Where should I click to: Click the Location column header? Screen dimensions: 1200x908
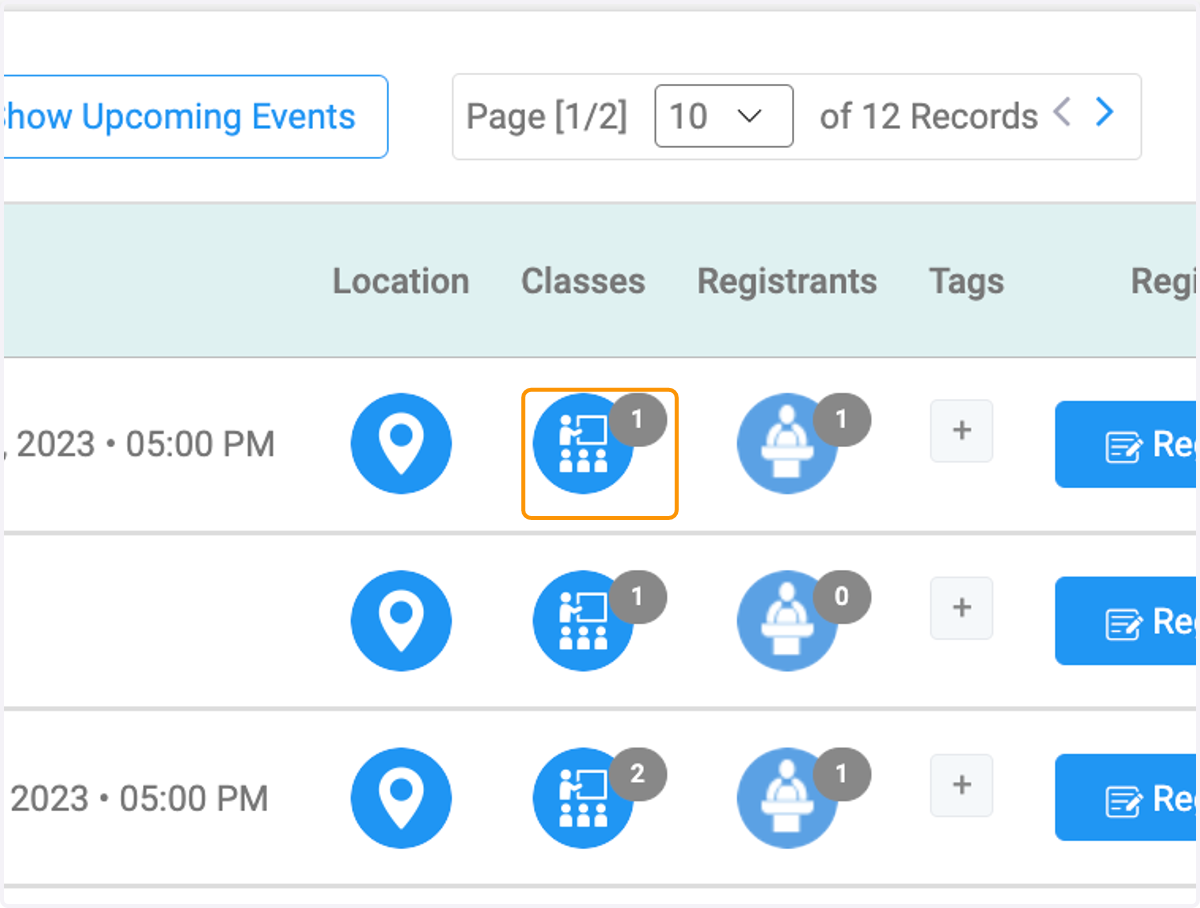[401, 281]
